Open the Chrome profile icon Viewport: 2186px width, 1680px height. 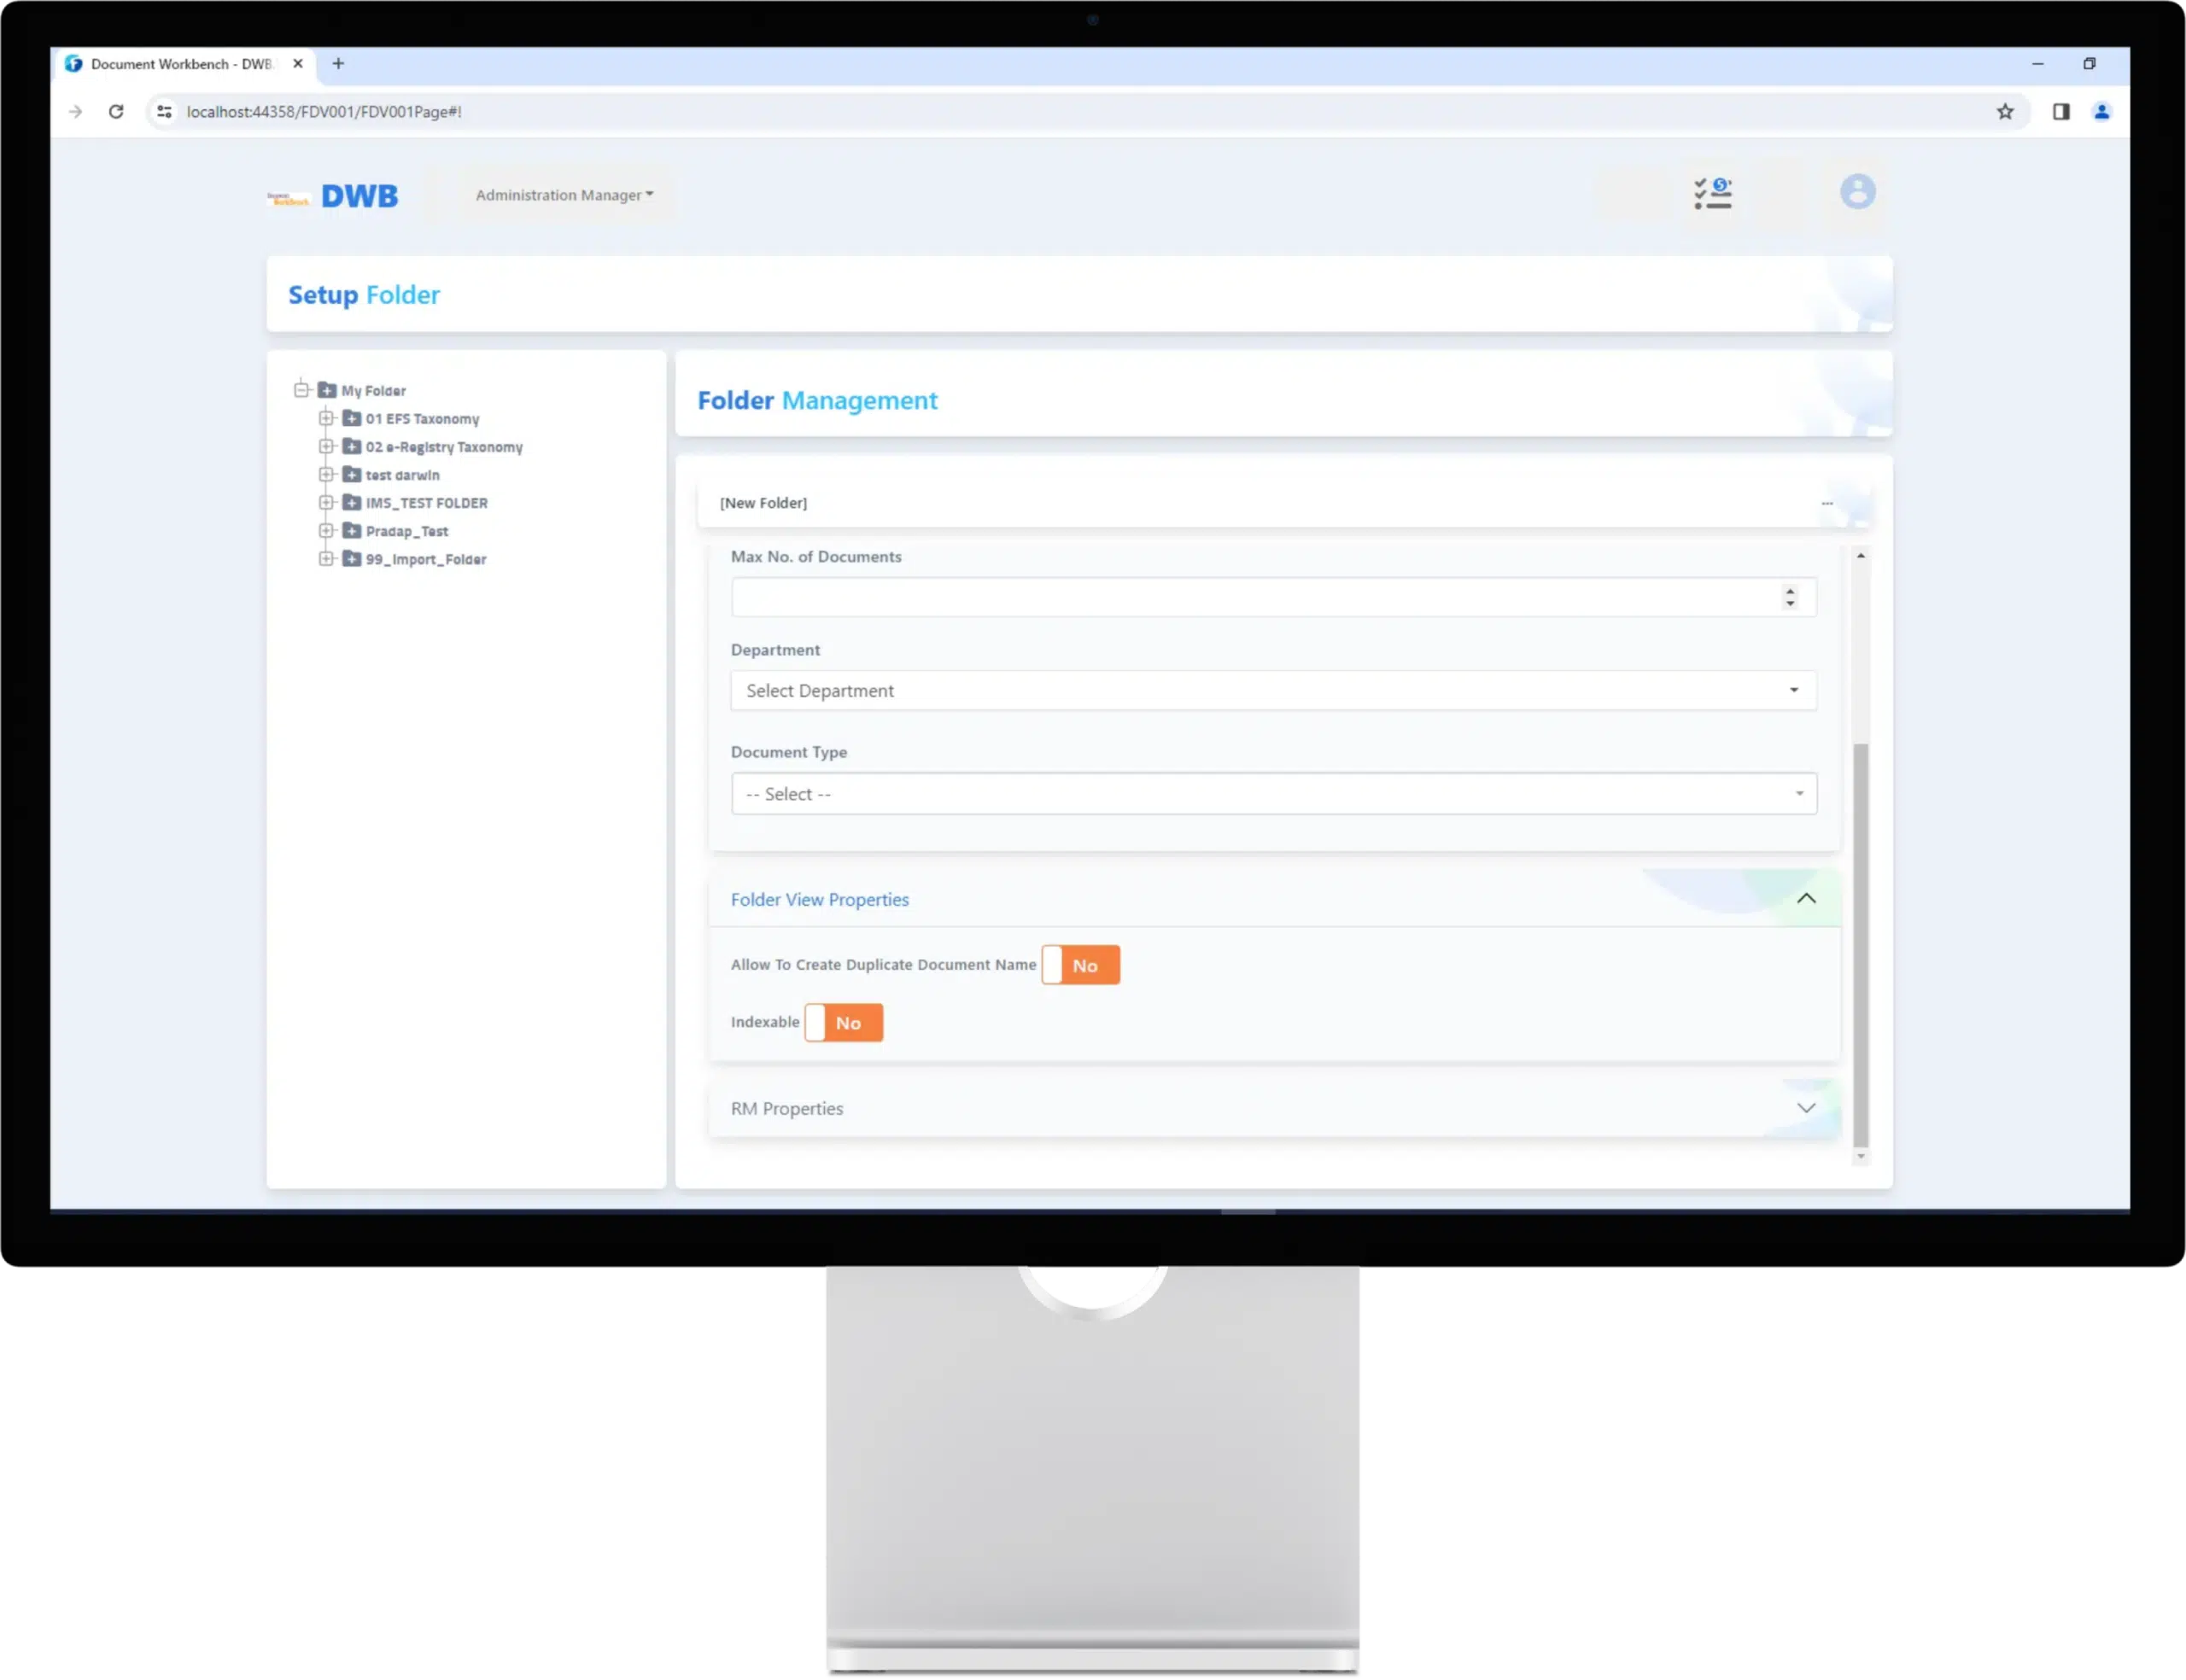pyautogui.click(x=2102, y=112)
